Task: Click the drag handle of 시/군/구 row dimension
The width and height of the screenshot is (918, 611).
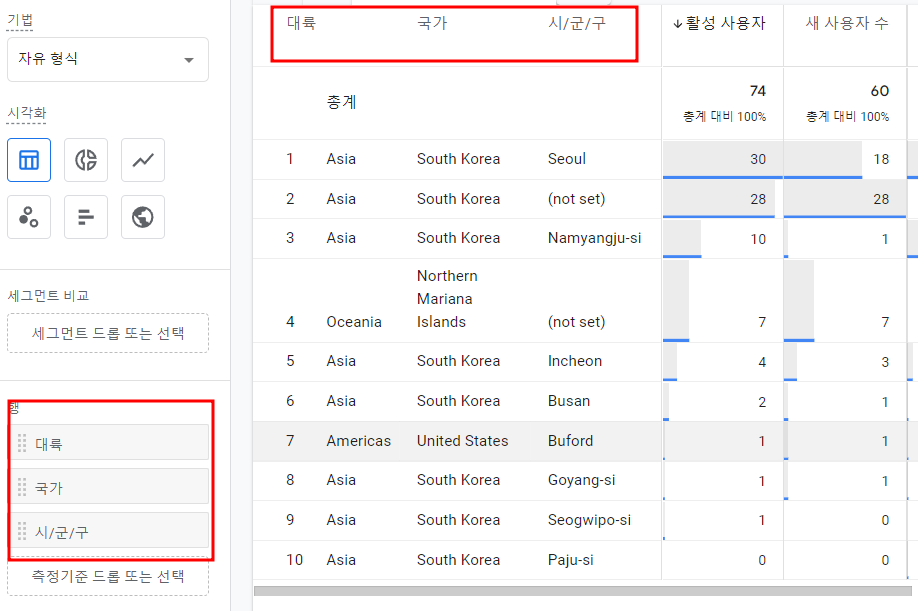Action: (x=22, y=531)
